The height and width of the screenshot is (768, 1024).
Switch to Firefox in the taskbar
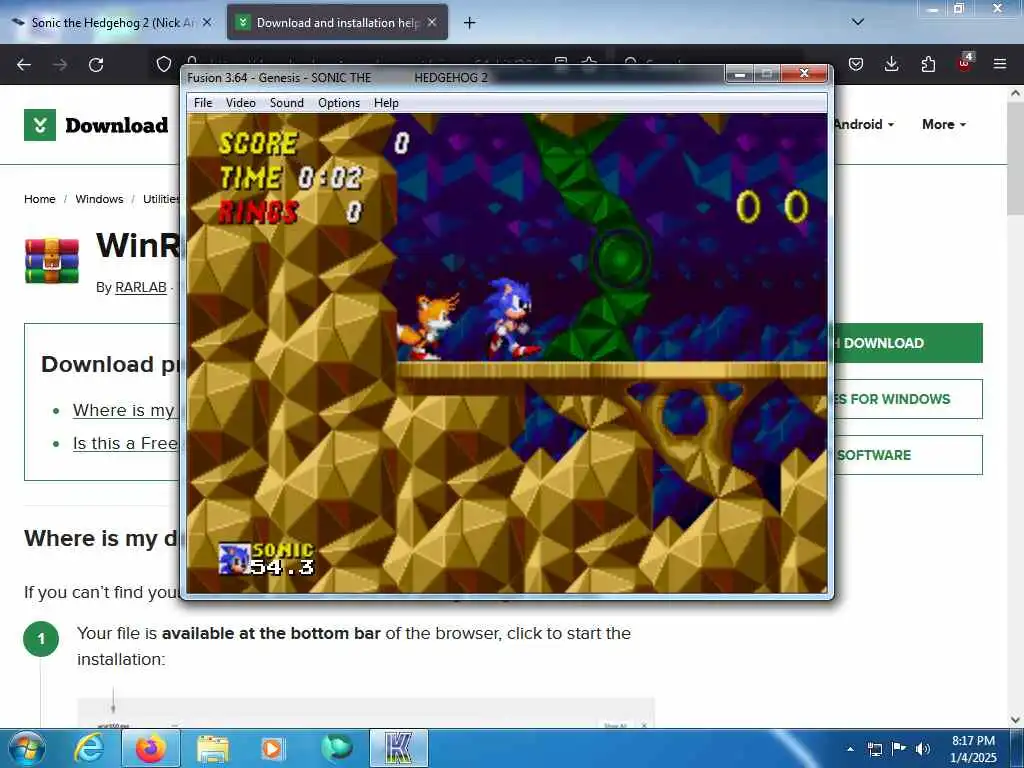pyautogui.click(x=151, y=749)
